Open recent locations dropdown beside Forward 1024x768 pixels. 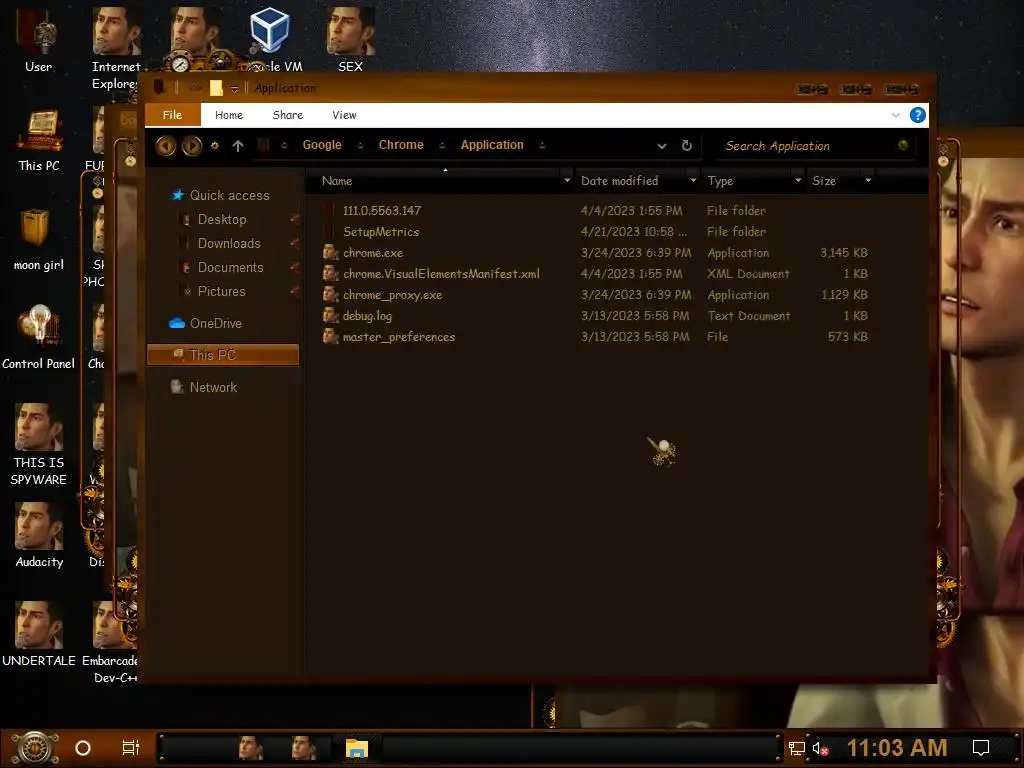[x=214, y=146]
